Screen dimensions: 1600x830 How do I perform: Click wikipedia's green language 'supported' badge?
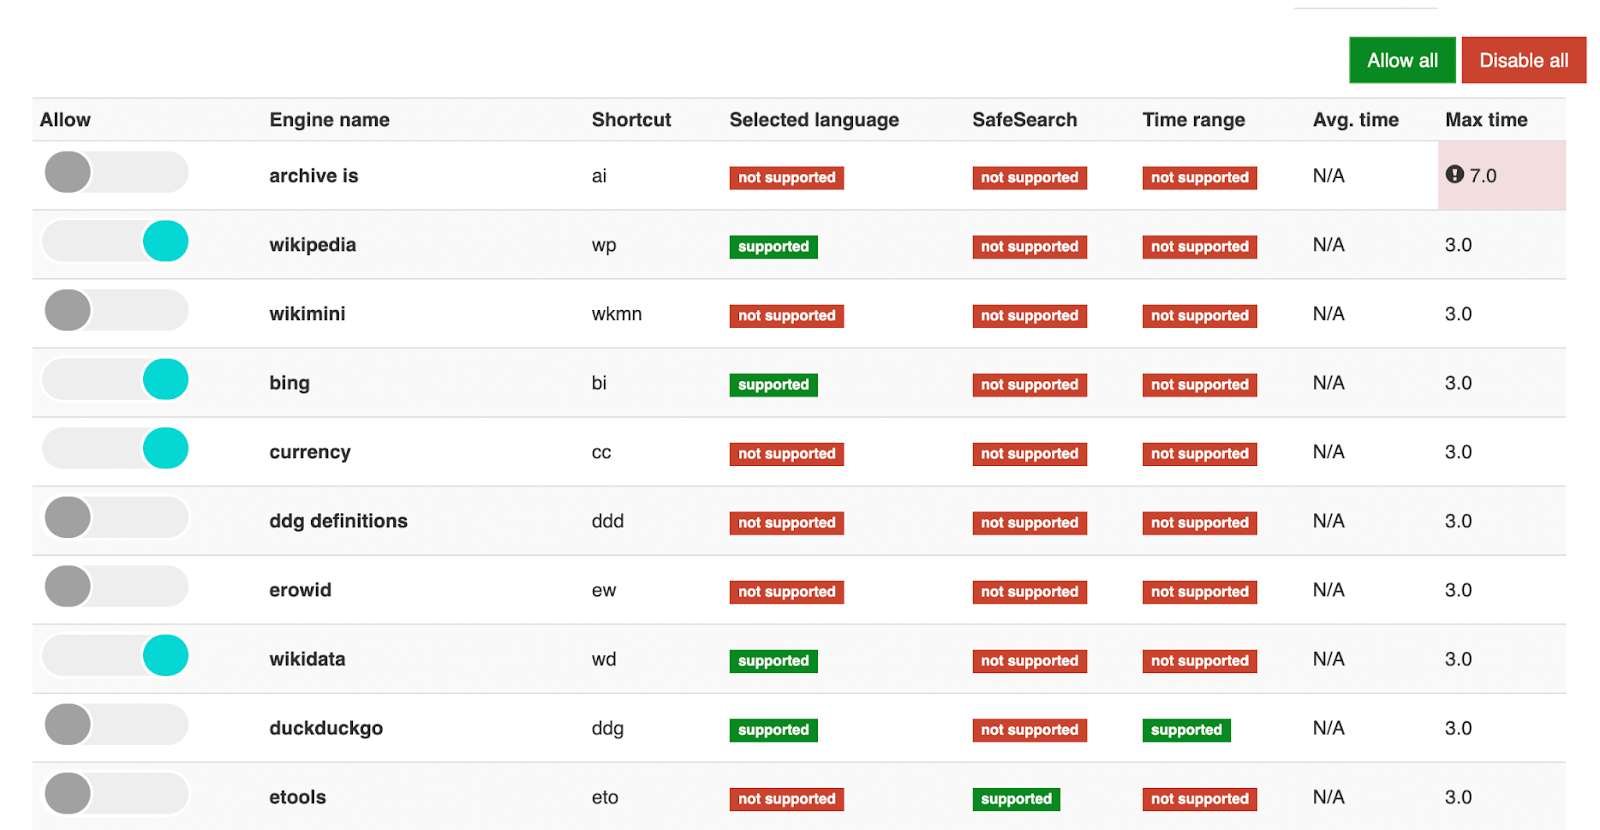tap(773, 246)
